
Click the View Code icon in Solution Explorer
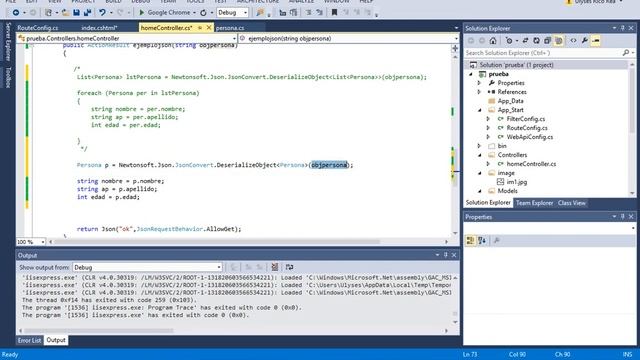(x=573, y=40)
